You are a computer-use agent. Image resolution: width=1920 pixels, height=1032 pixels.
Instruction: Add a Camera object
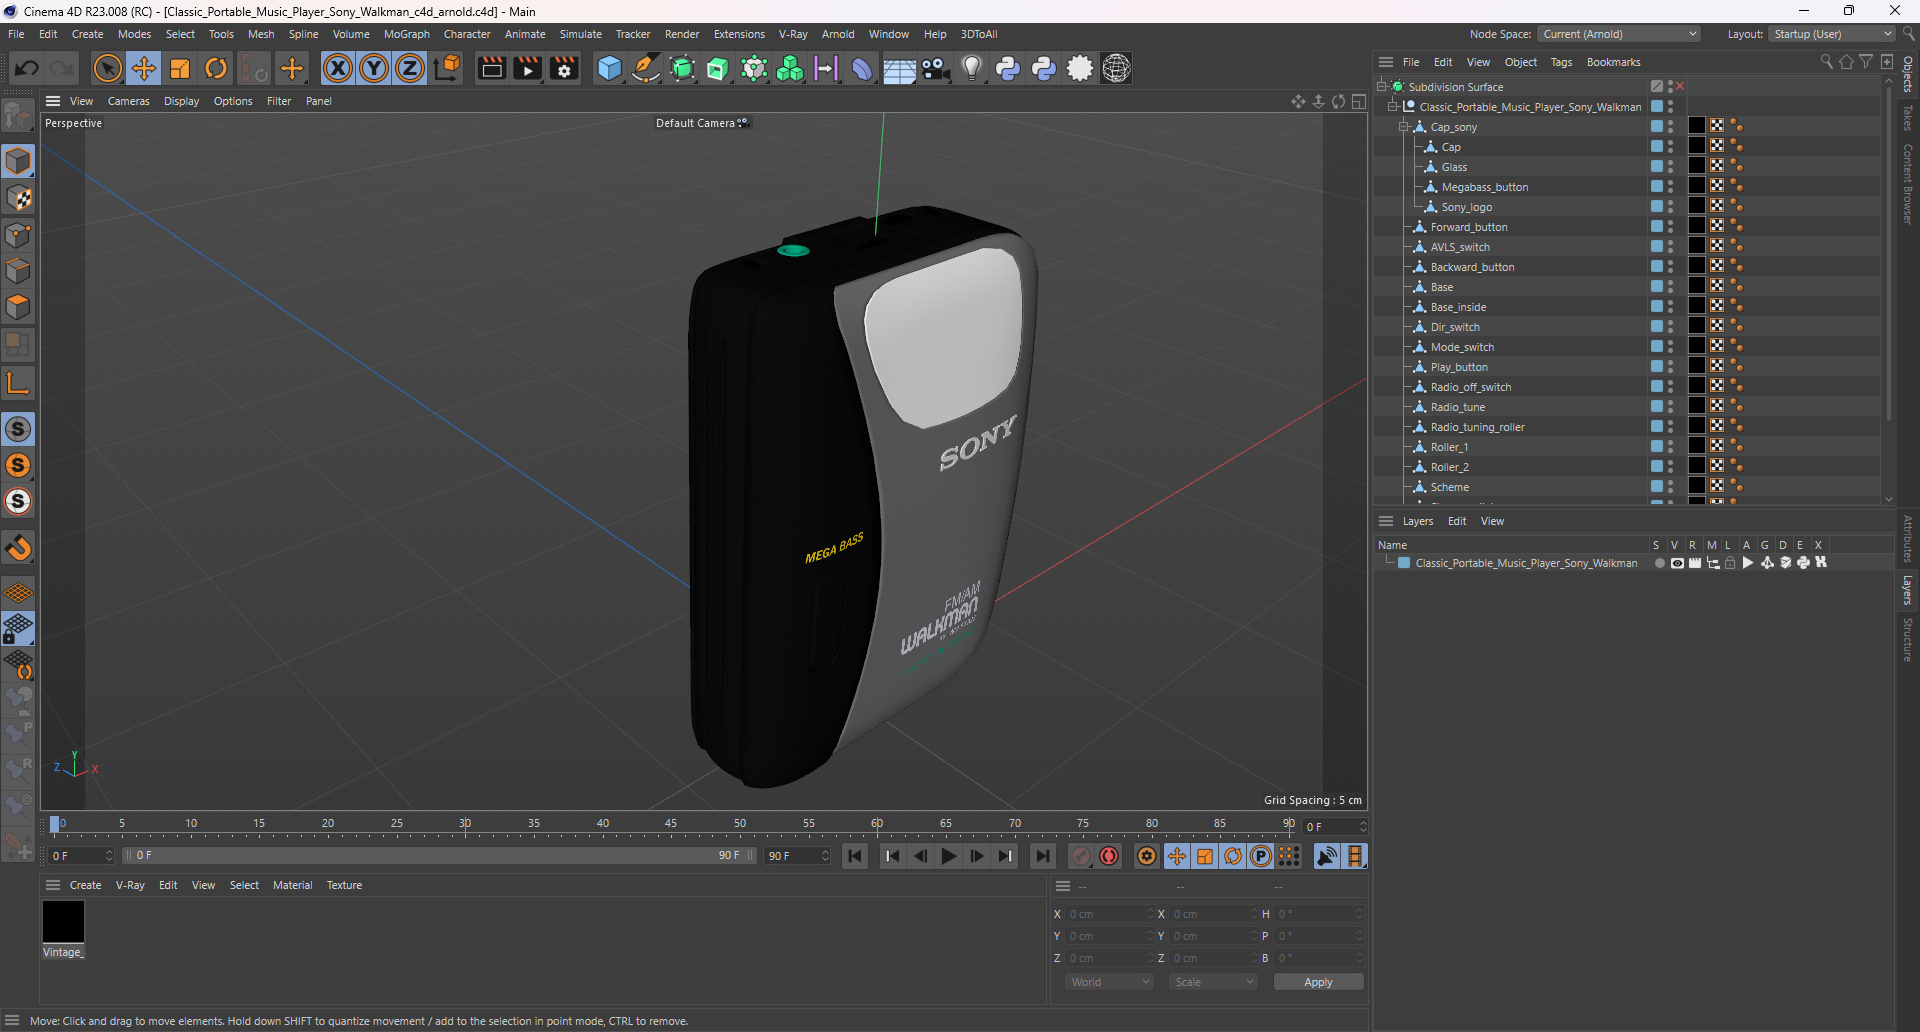[x=935, y=68]
